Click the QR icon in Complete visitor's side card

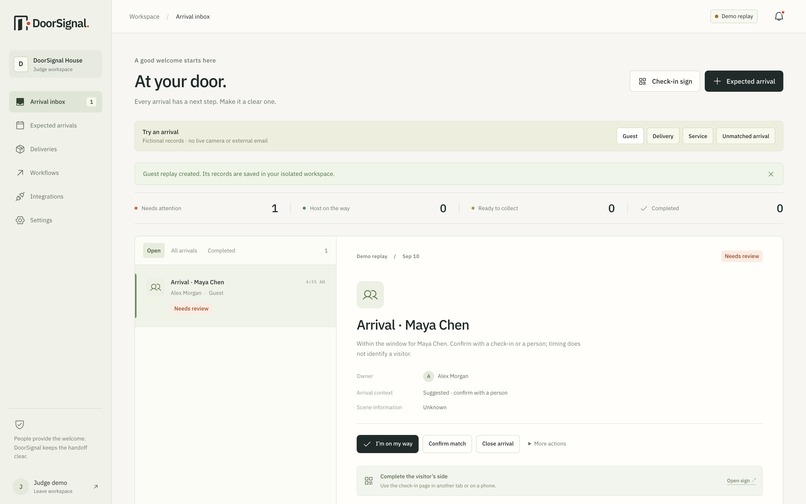(x=369, y=481)
